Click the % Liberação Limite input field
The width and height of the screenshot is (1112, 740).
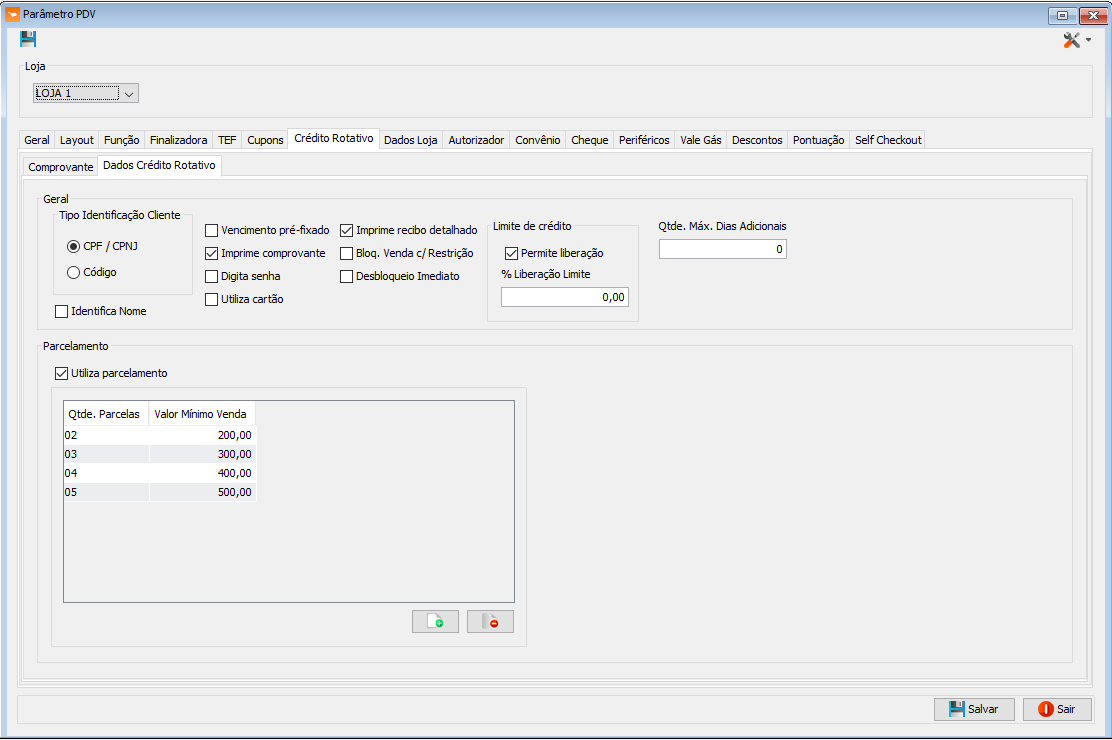point(564,297)
